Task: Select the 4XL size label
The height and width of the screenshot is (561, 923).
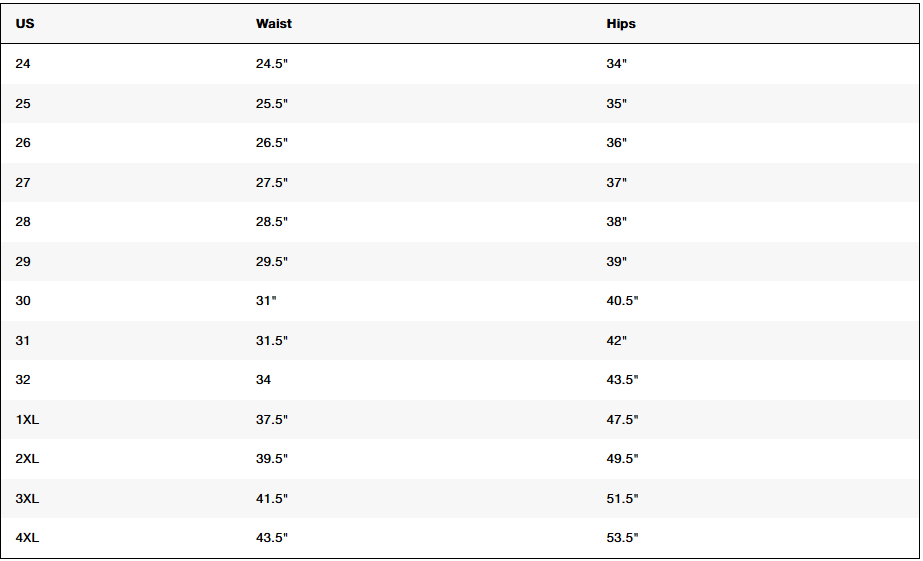Action: click(x=27, y=537)
